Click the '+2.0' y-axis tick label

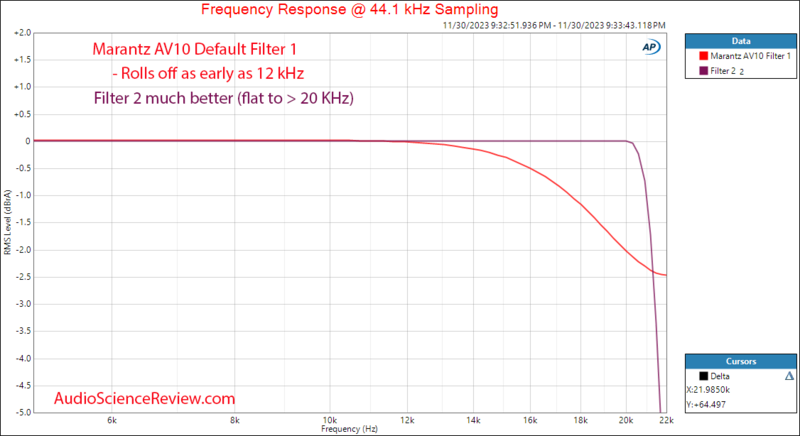(x=23, y=33)
